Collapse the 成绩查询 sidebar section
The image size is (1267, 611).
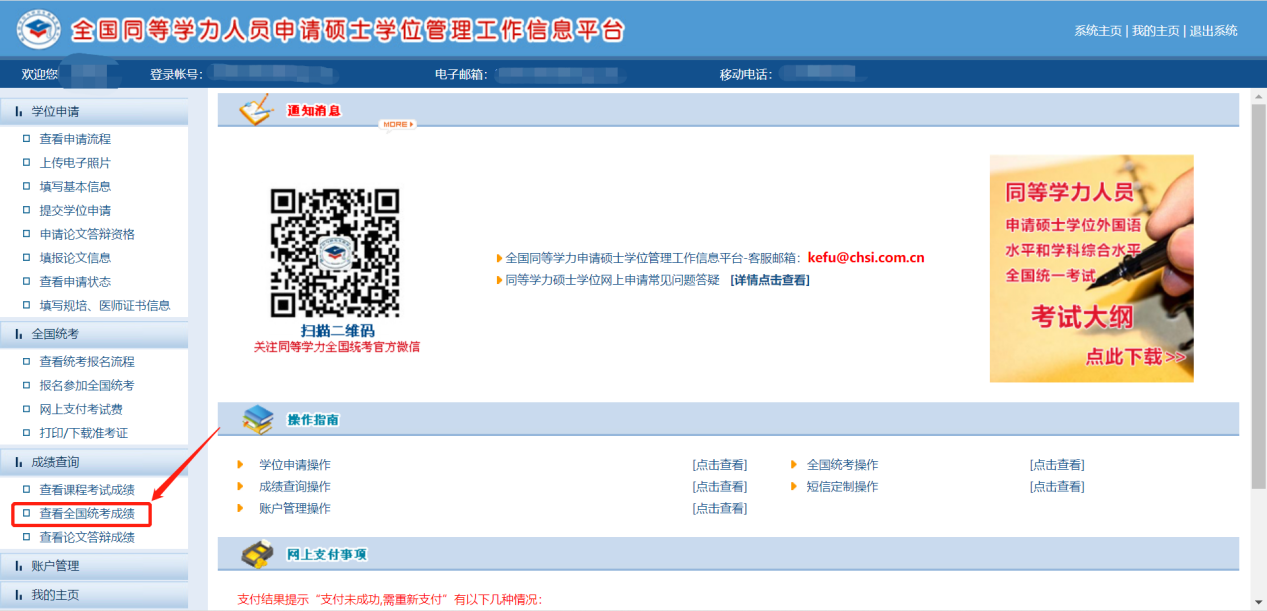pos(94,462)
